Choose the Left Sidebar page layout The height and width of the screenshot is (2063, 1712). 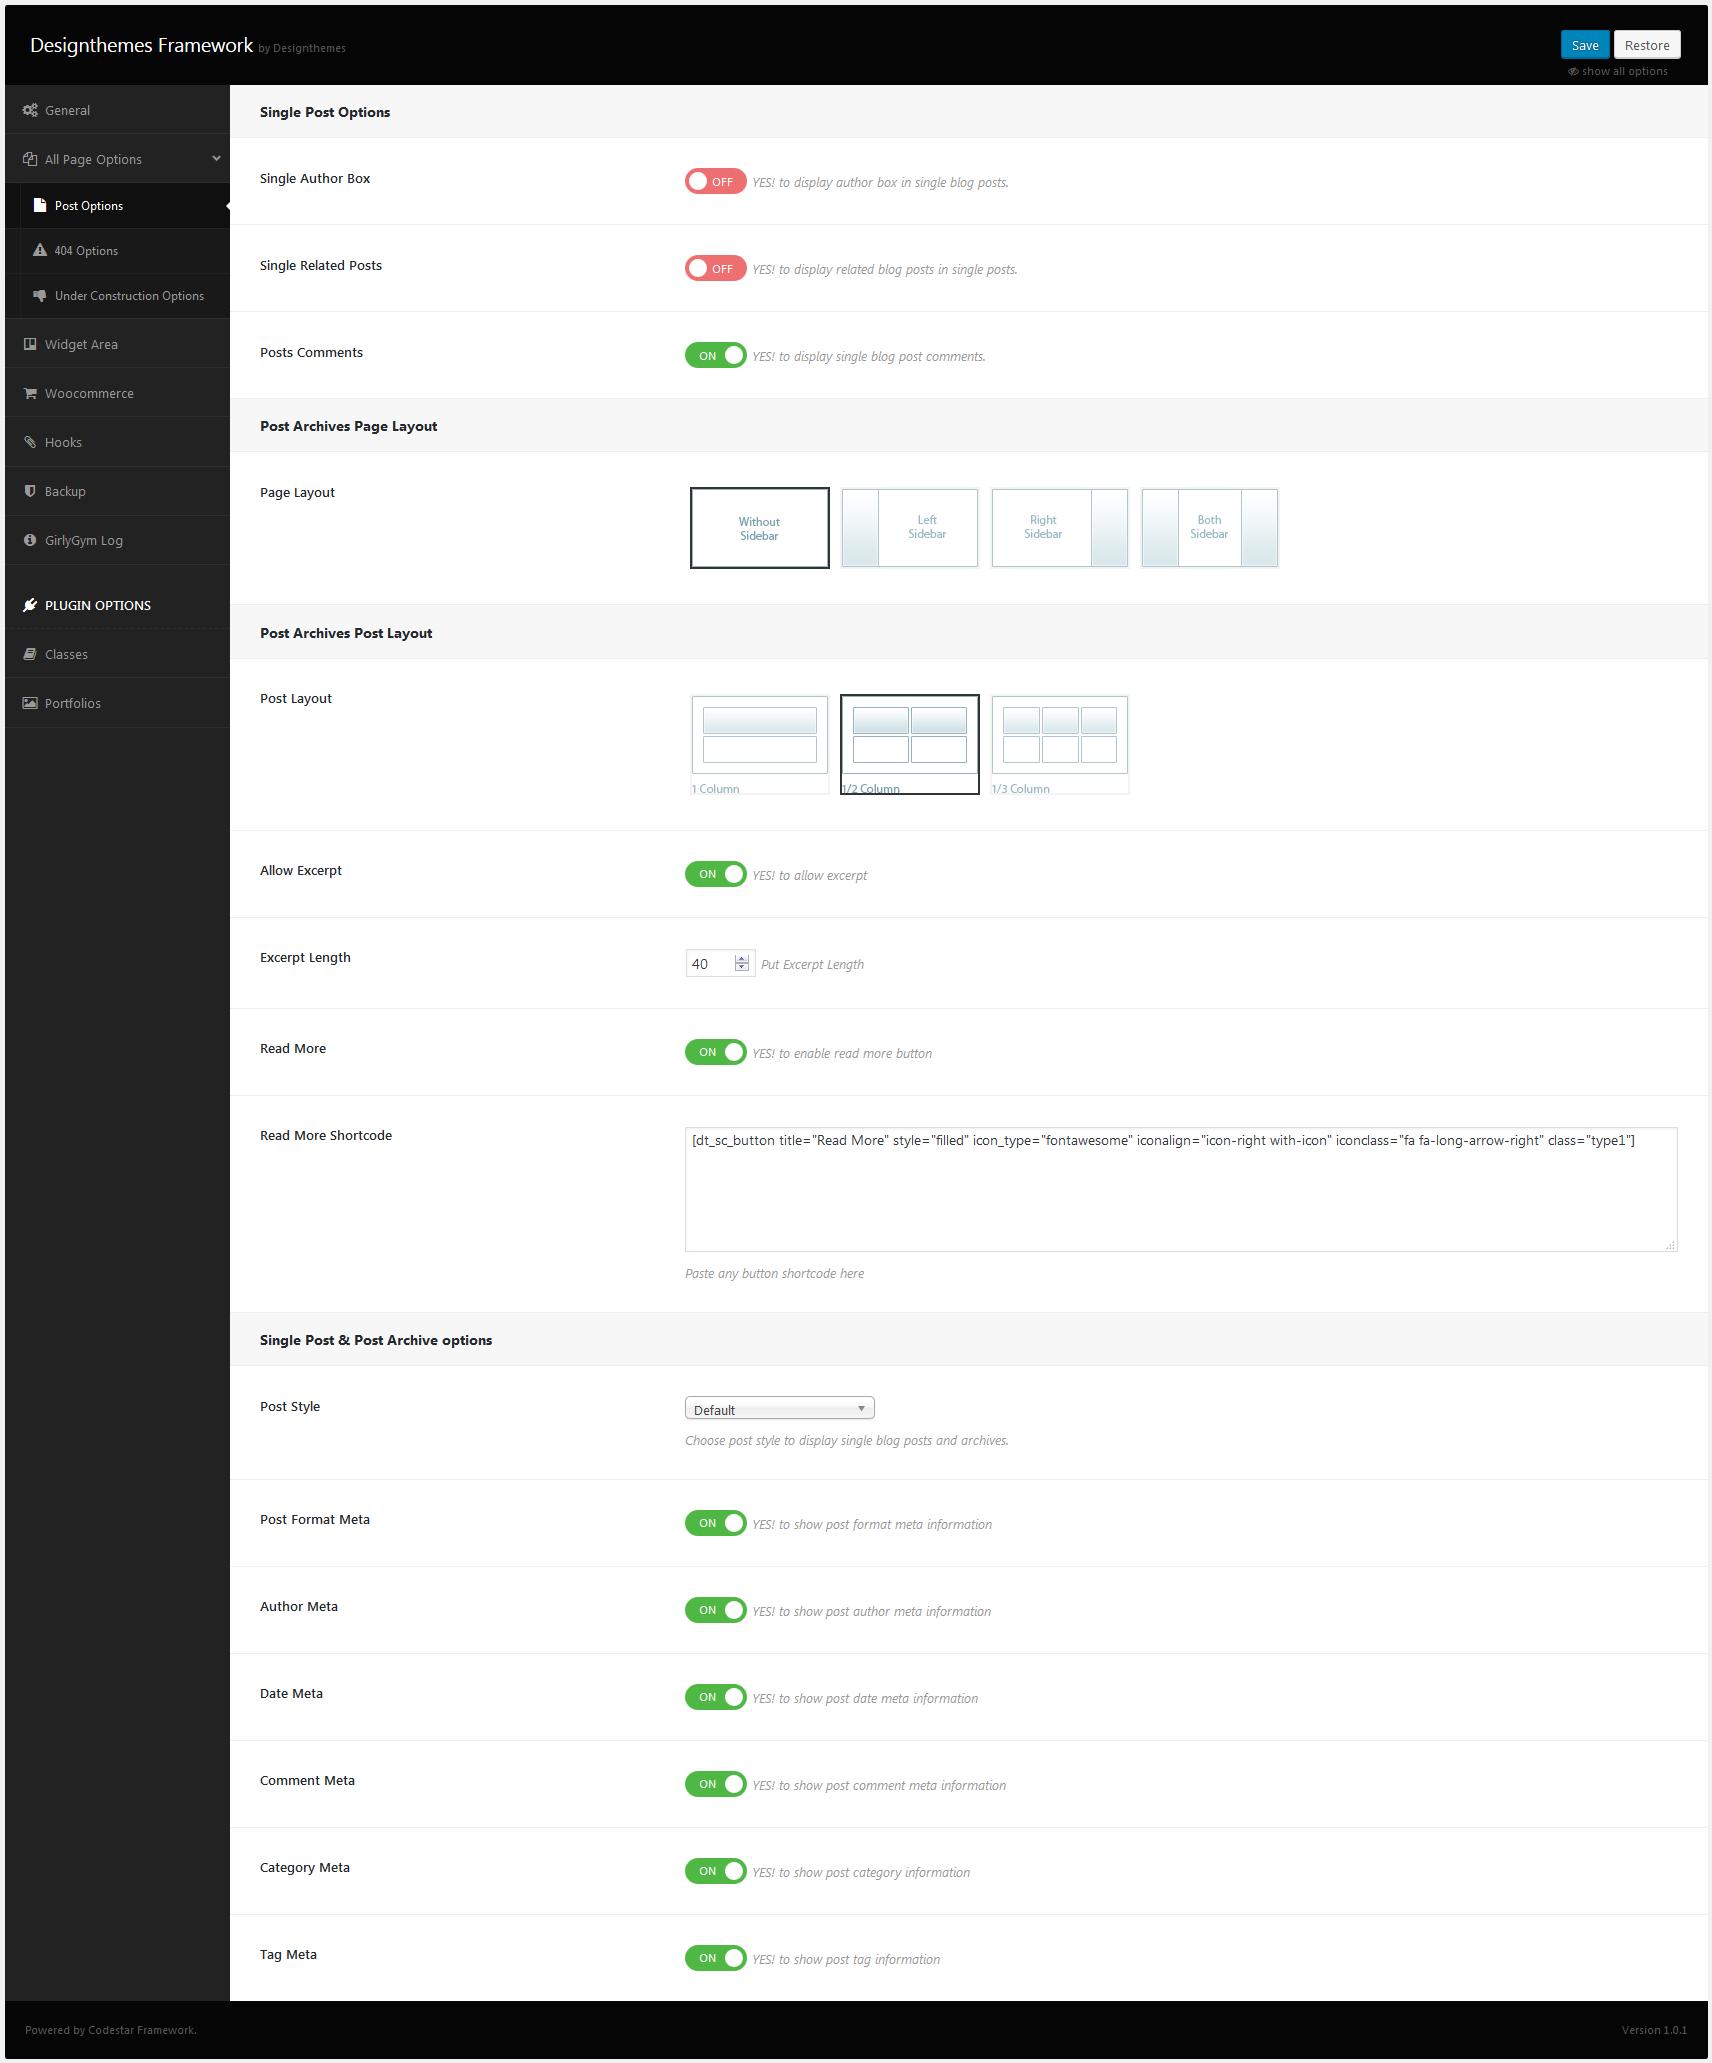[910, 528]
